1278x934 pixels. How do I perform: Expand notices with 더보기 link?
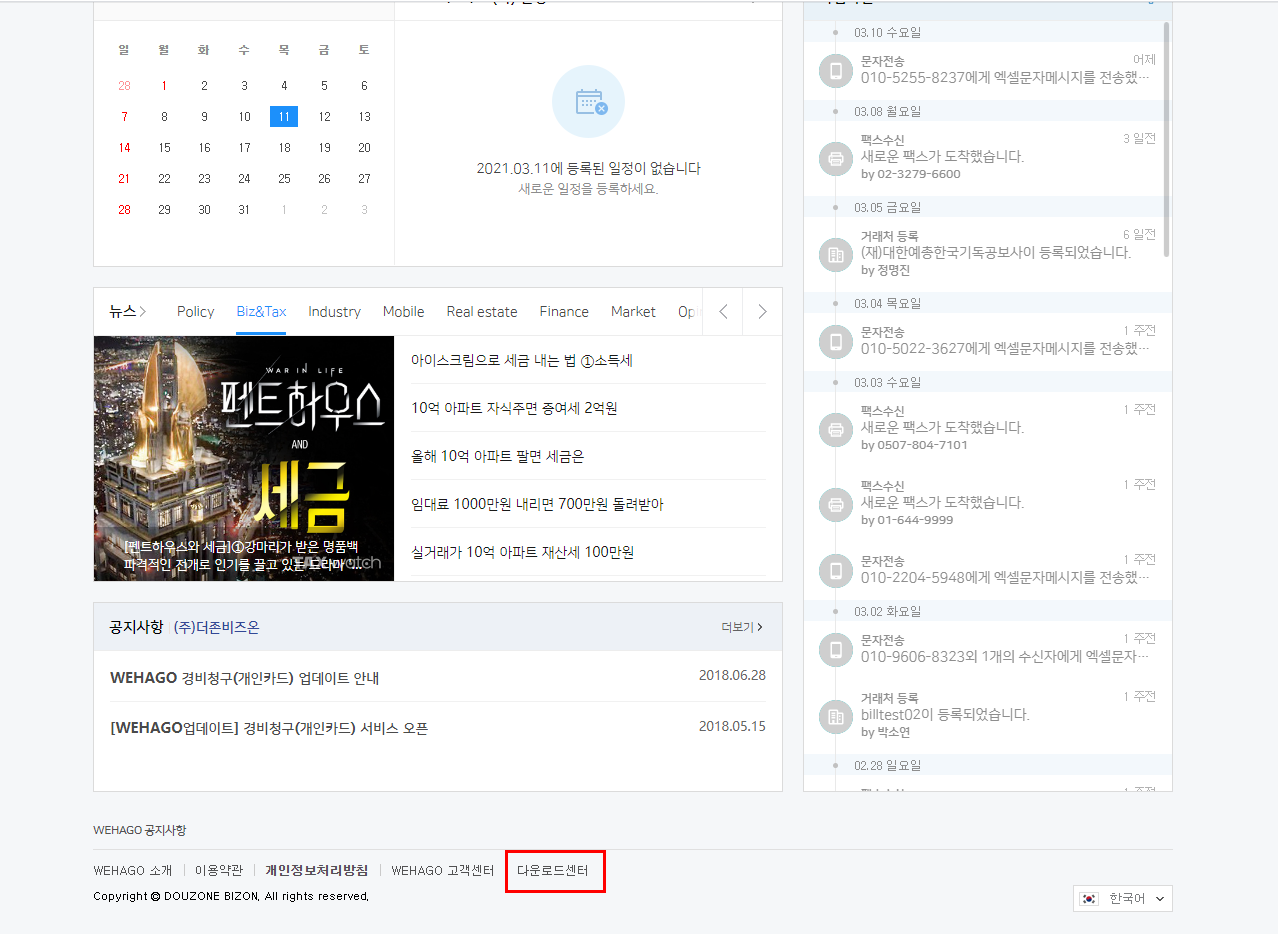[x=741, y=627]
